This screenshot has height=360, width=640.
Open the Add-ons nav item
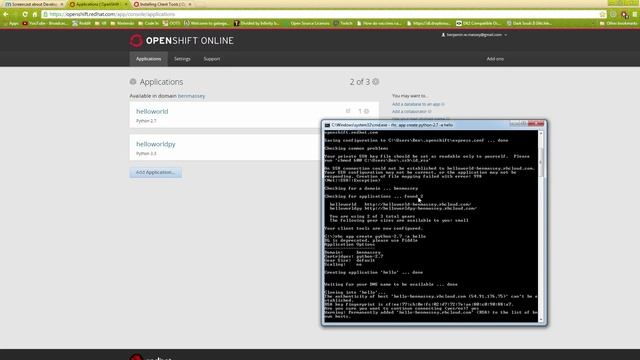(x=495, y=59)
